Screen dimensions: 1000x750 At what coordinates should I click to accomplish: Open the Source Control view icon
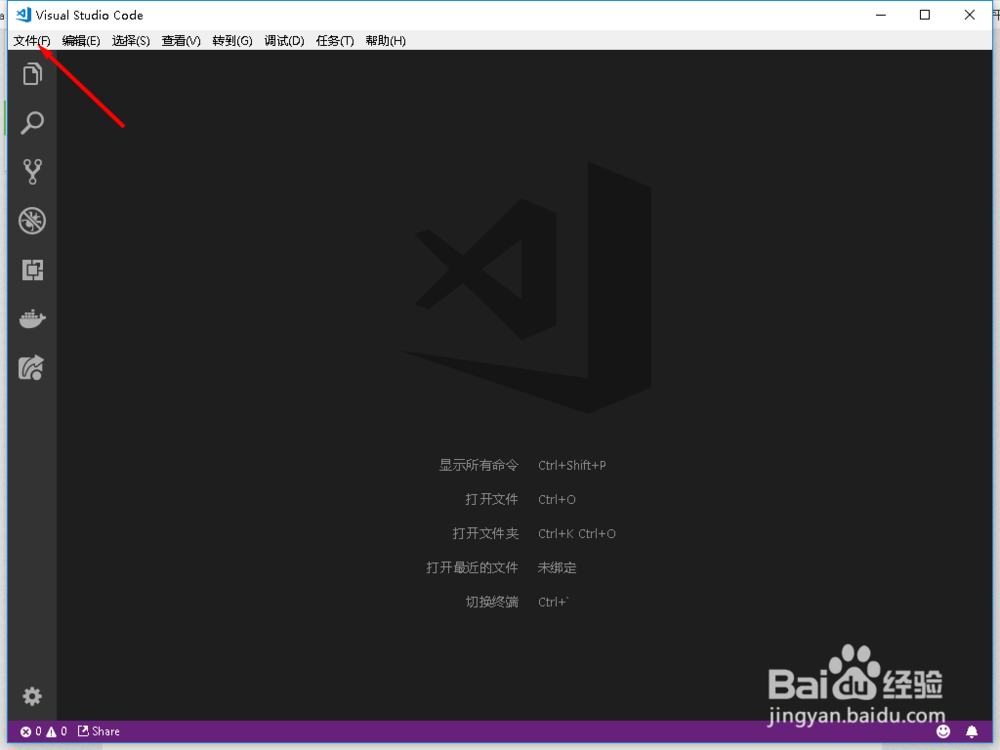click(x=32, y=172)
